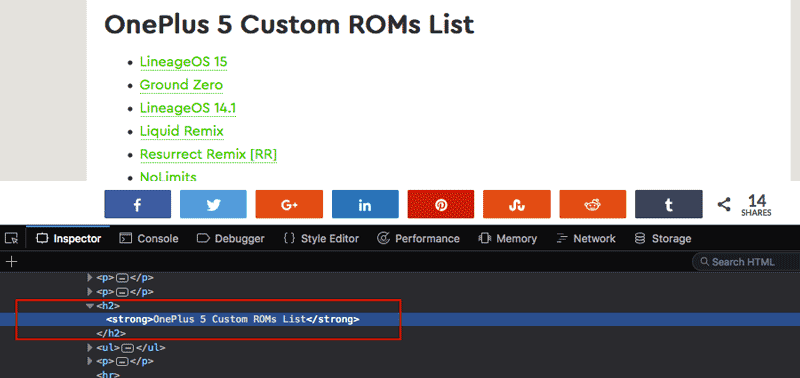
Task: Open the Console tab
Action: (x=148, y=238)
